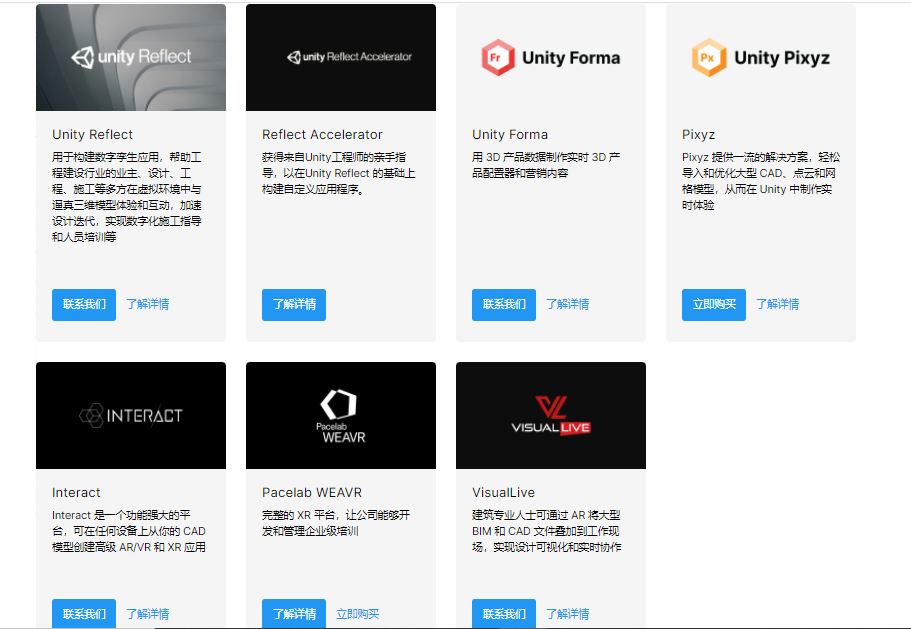
Task: Click 了解详情 button for Reflect Accelerator
Action: [294, 304]
